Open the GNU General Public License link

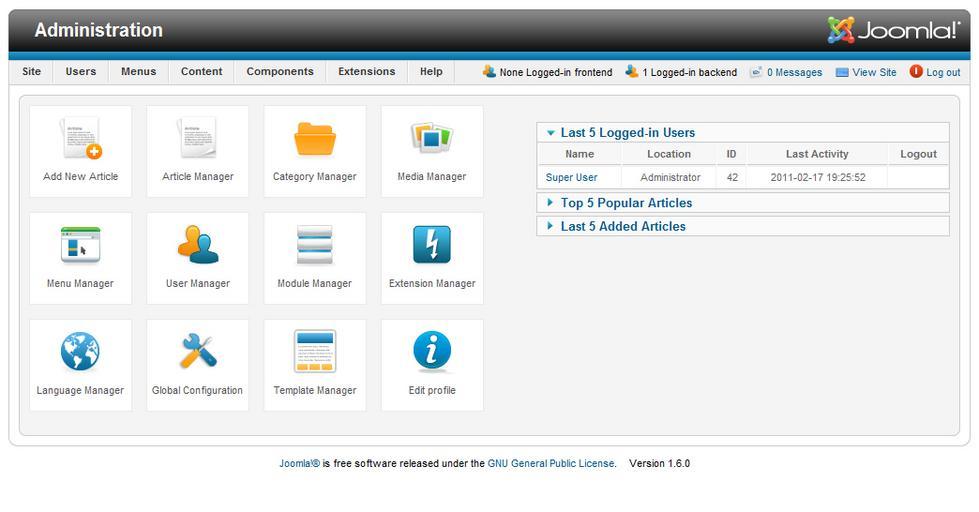[x=551, y=464]
